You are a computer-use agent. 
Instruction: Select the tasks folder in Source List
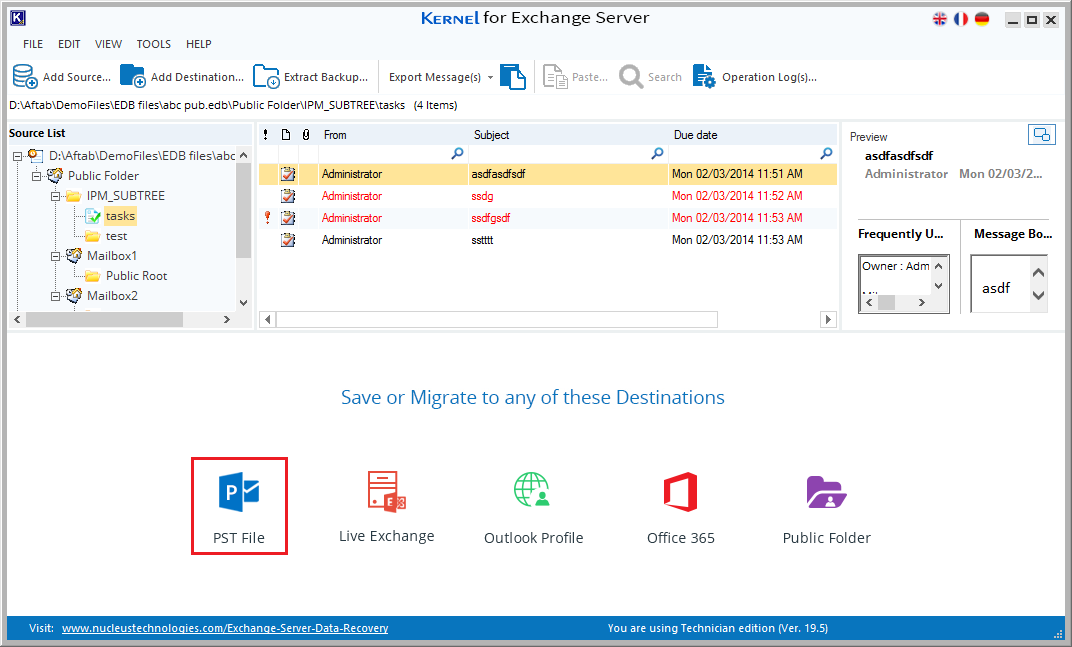[x=120, y=216]
